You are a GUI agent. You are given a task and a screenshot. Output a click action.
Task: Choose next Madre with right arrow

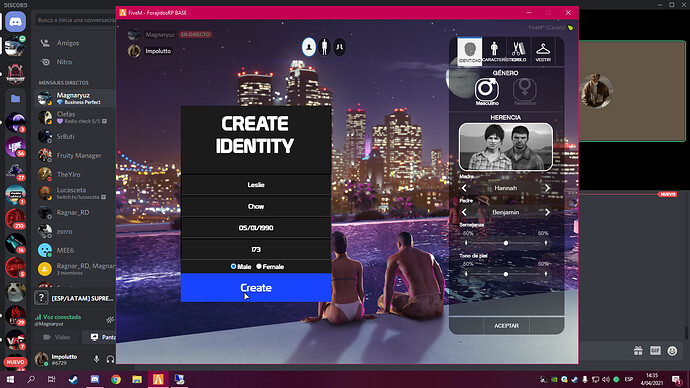[547, 188]
